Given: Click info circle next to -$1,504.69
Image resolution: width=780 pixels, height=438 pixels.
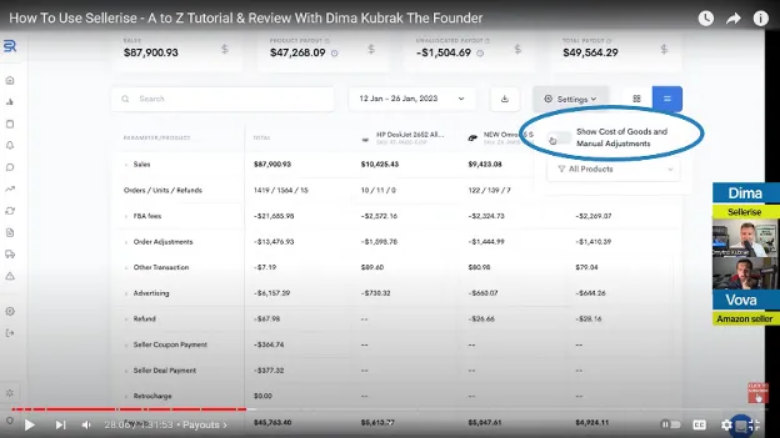Looking at the screenshot, I should pyautogui.click(x=480, y=53).
